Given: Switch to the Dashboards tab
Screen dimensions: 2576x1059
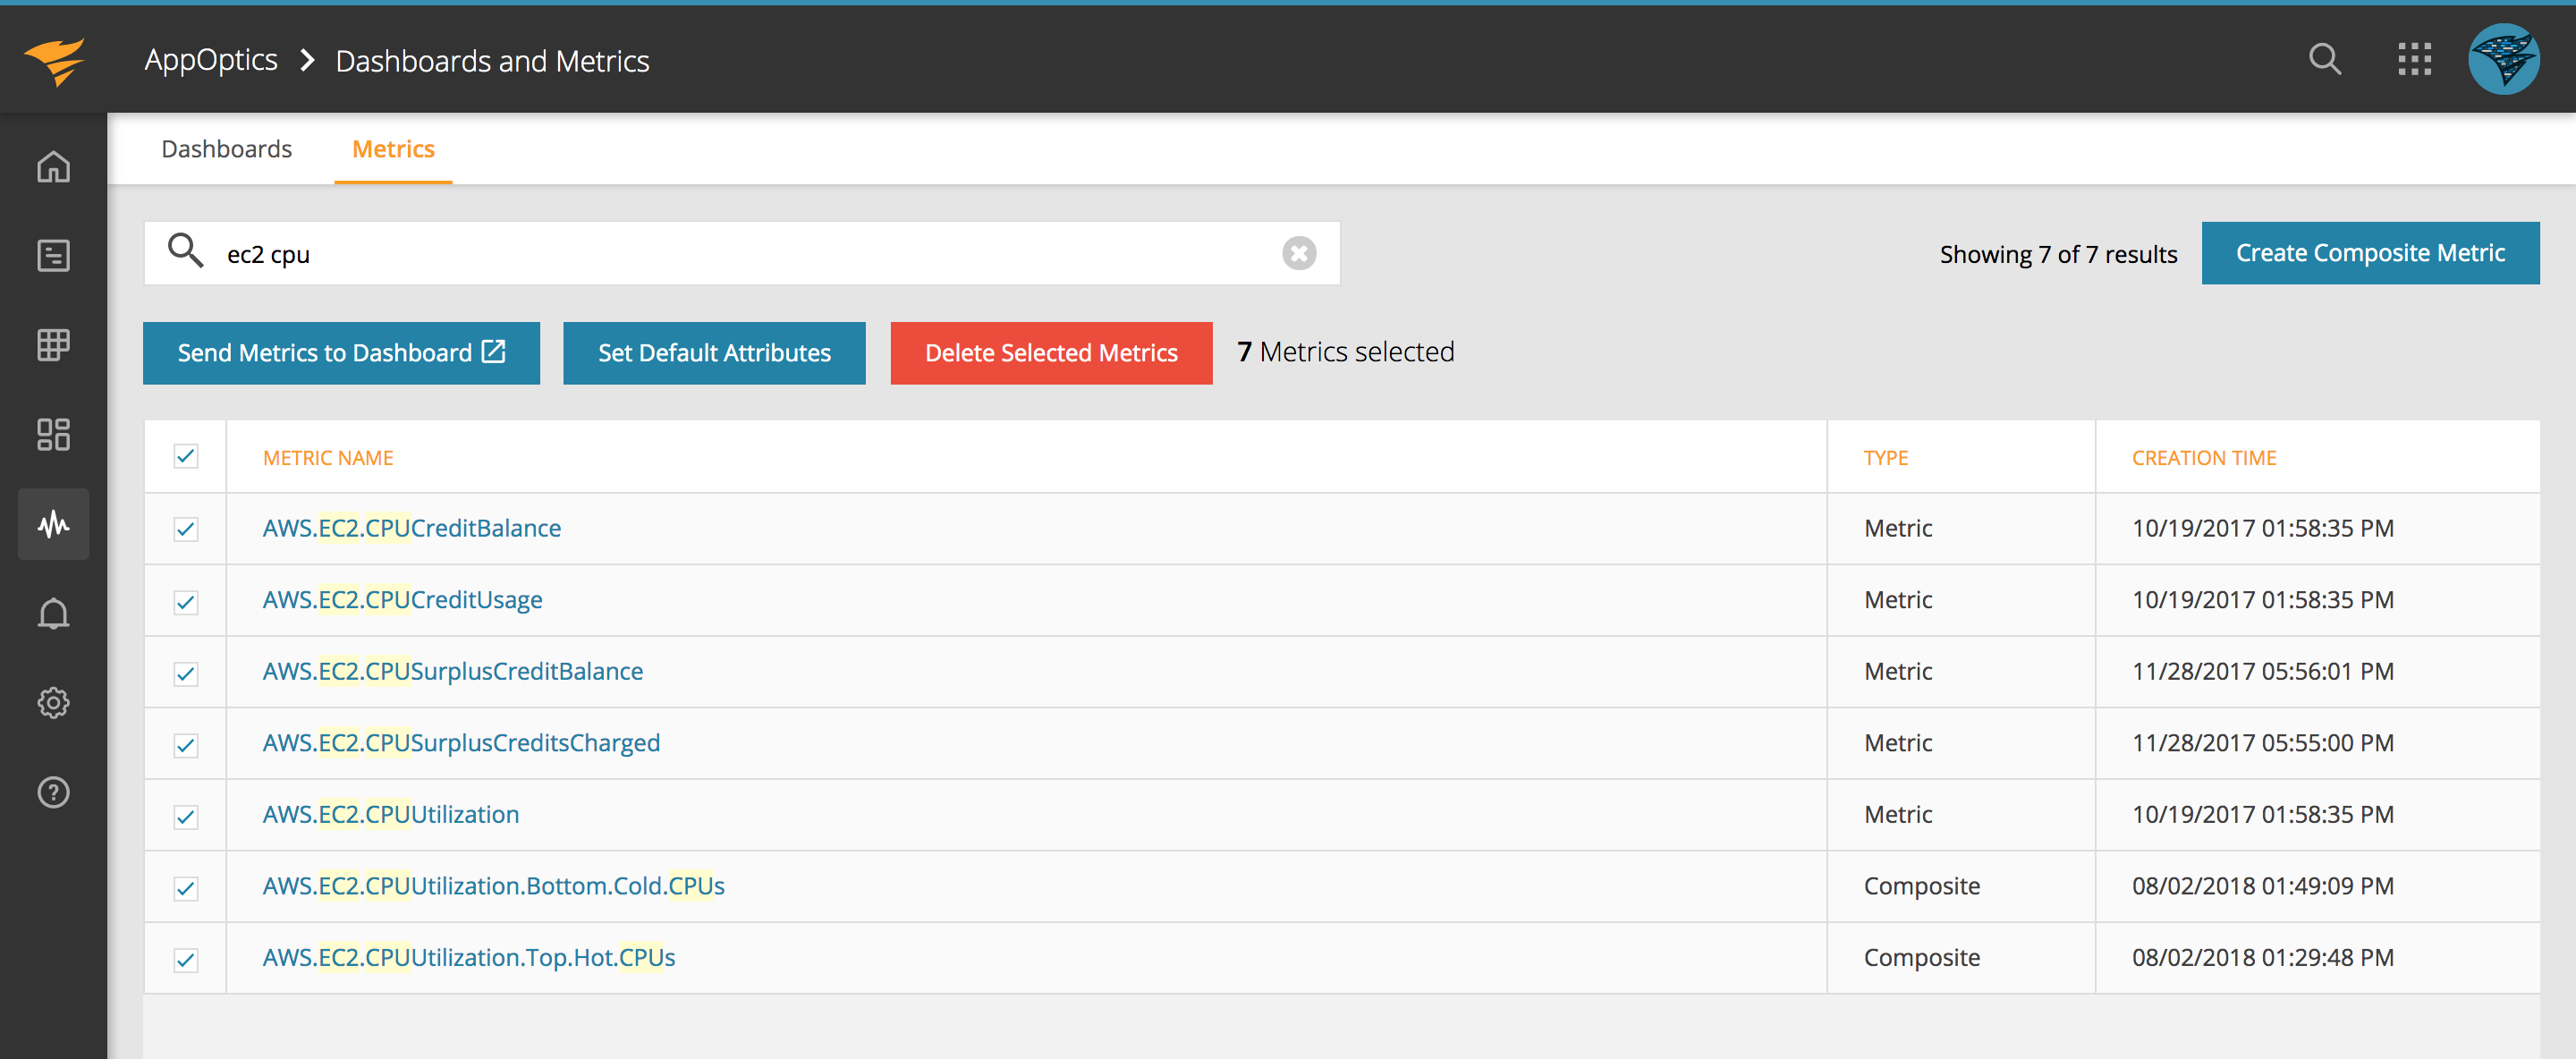Looking at the screenshot, I should [227, 149].
